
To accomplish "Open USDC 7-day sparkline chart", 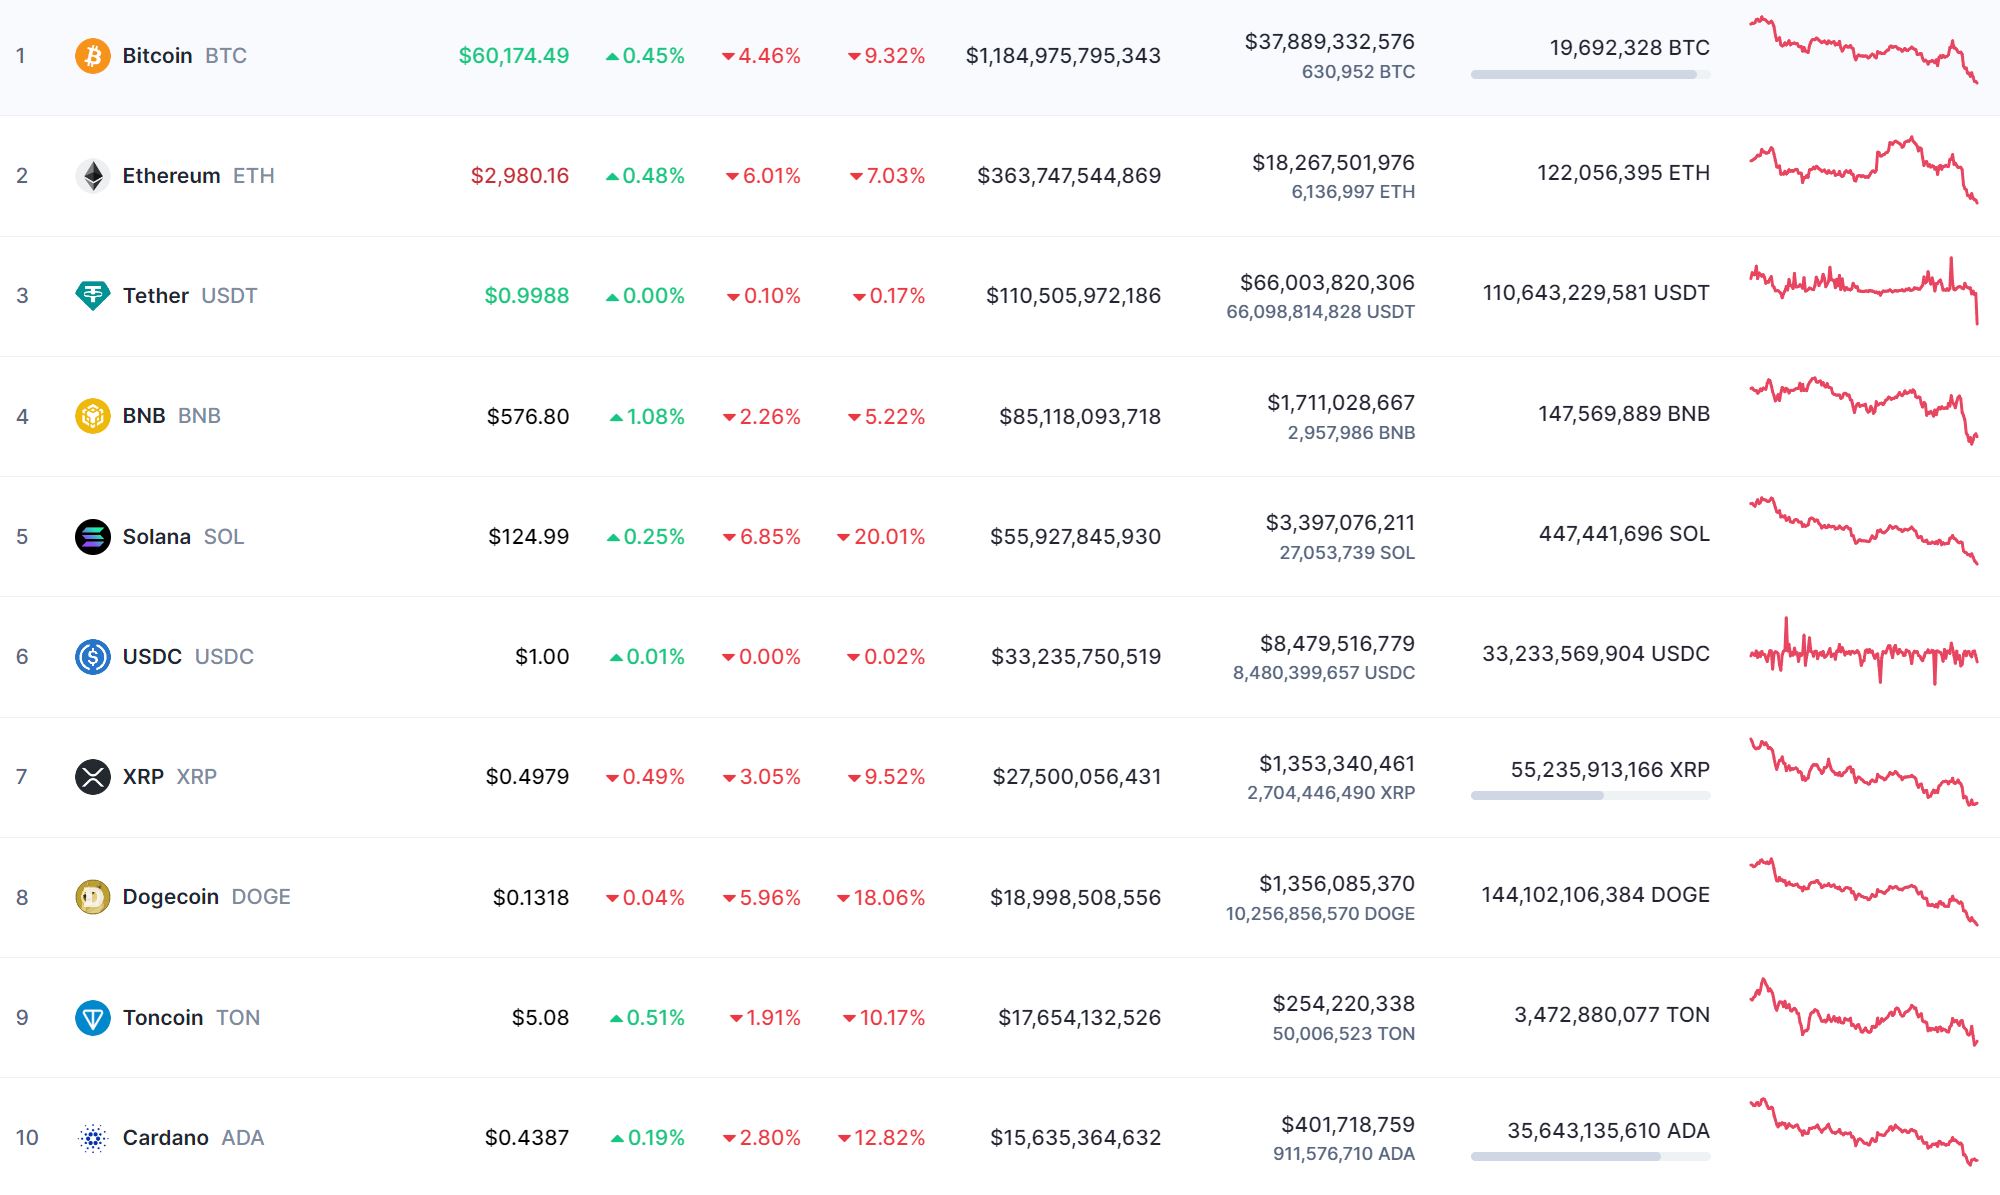I will tap(1863, 654).
